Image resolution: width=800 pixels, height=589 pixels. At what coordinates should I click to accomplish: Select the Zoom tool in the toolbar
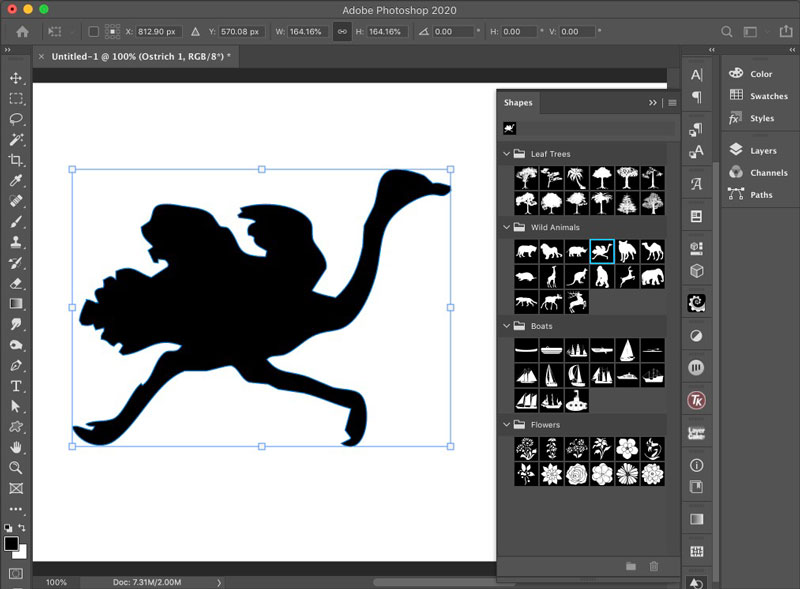[x=16, y=468]
